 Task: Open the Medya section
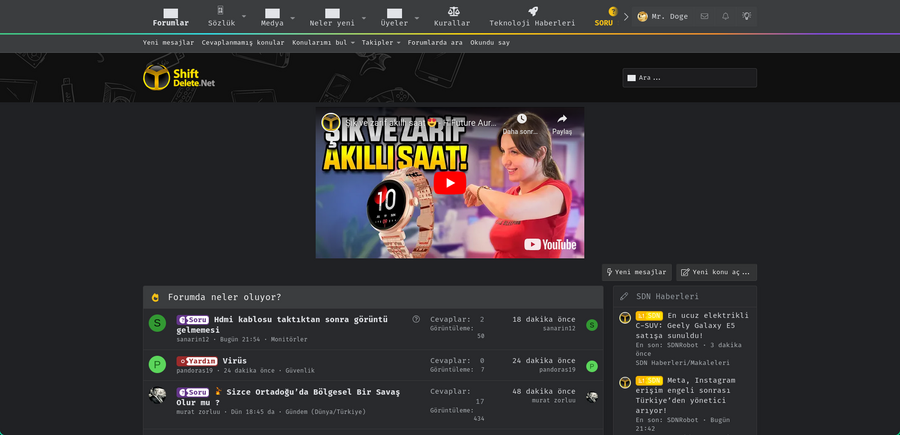click(x=272, y=17)
